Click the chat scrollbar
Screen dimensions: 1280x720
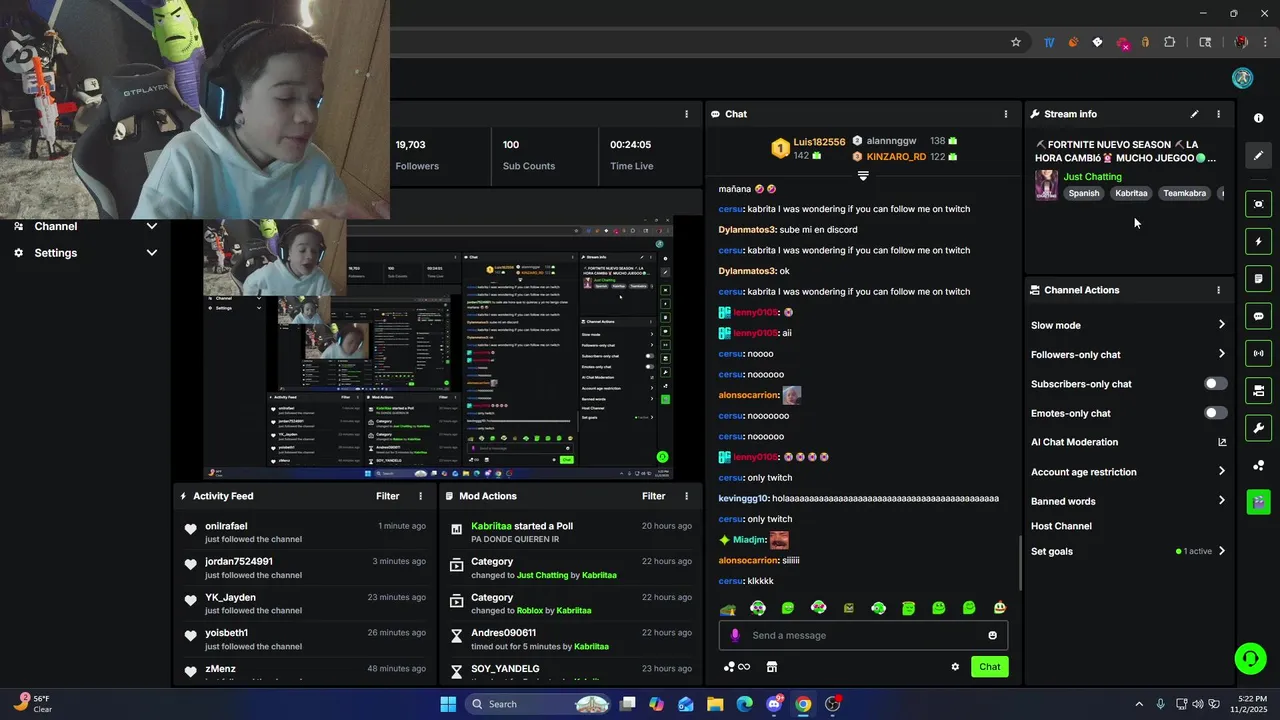point(1020,563)
